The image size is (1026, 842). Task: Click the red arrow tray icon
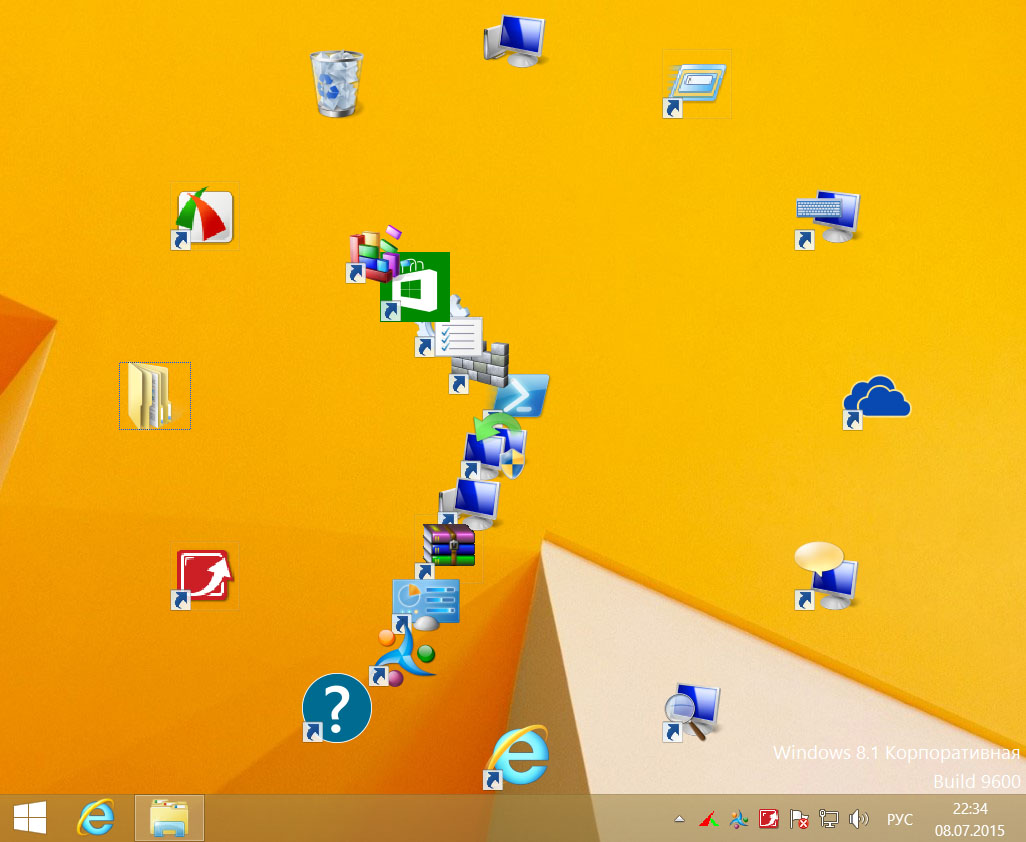[768, 818]
